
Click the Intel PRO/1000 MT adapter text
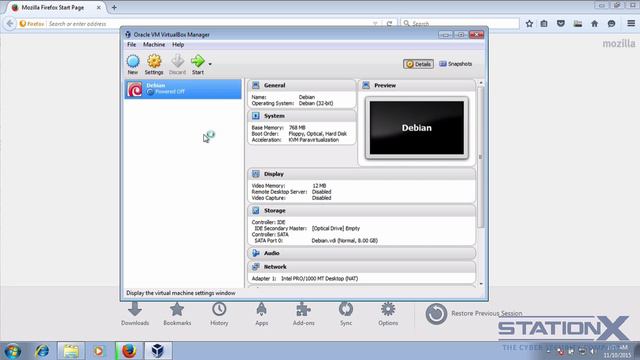(319, 278)
